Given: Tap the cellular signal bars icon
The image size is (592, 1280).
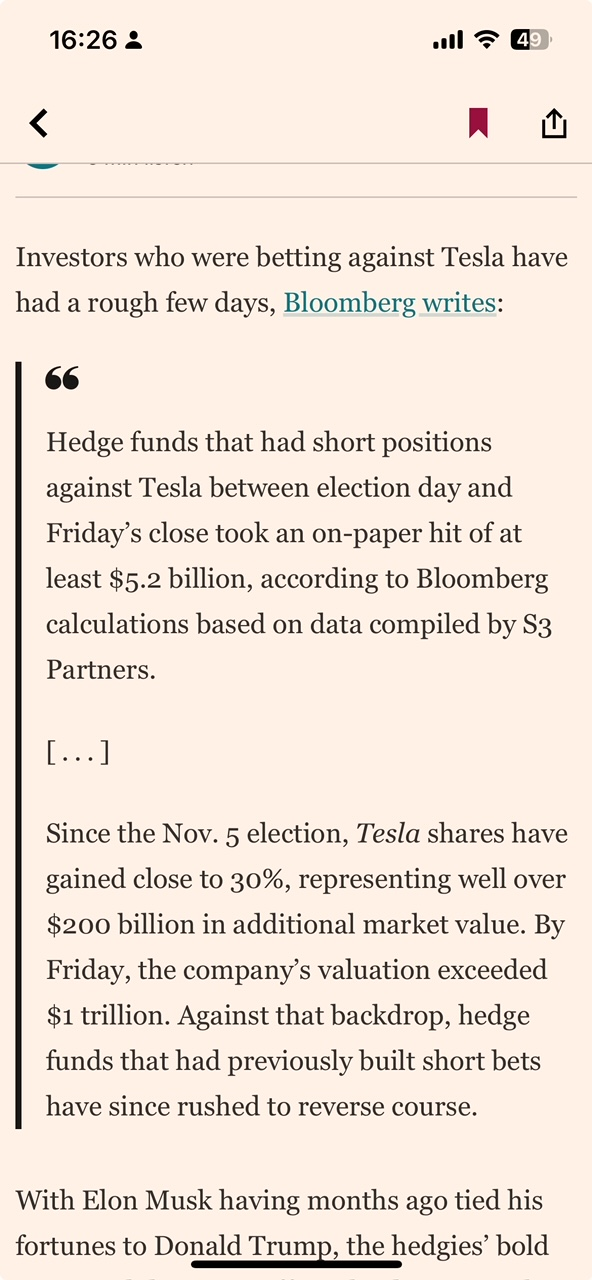Looking at the screenshot, I should click(447, 40).
